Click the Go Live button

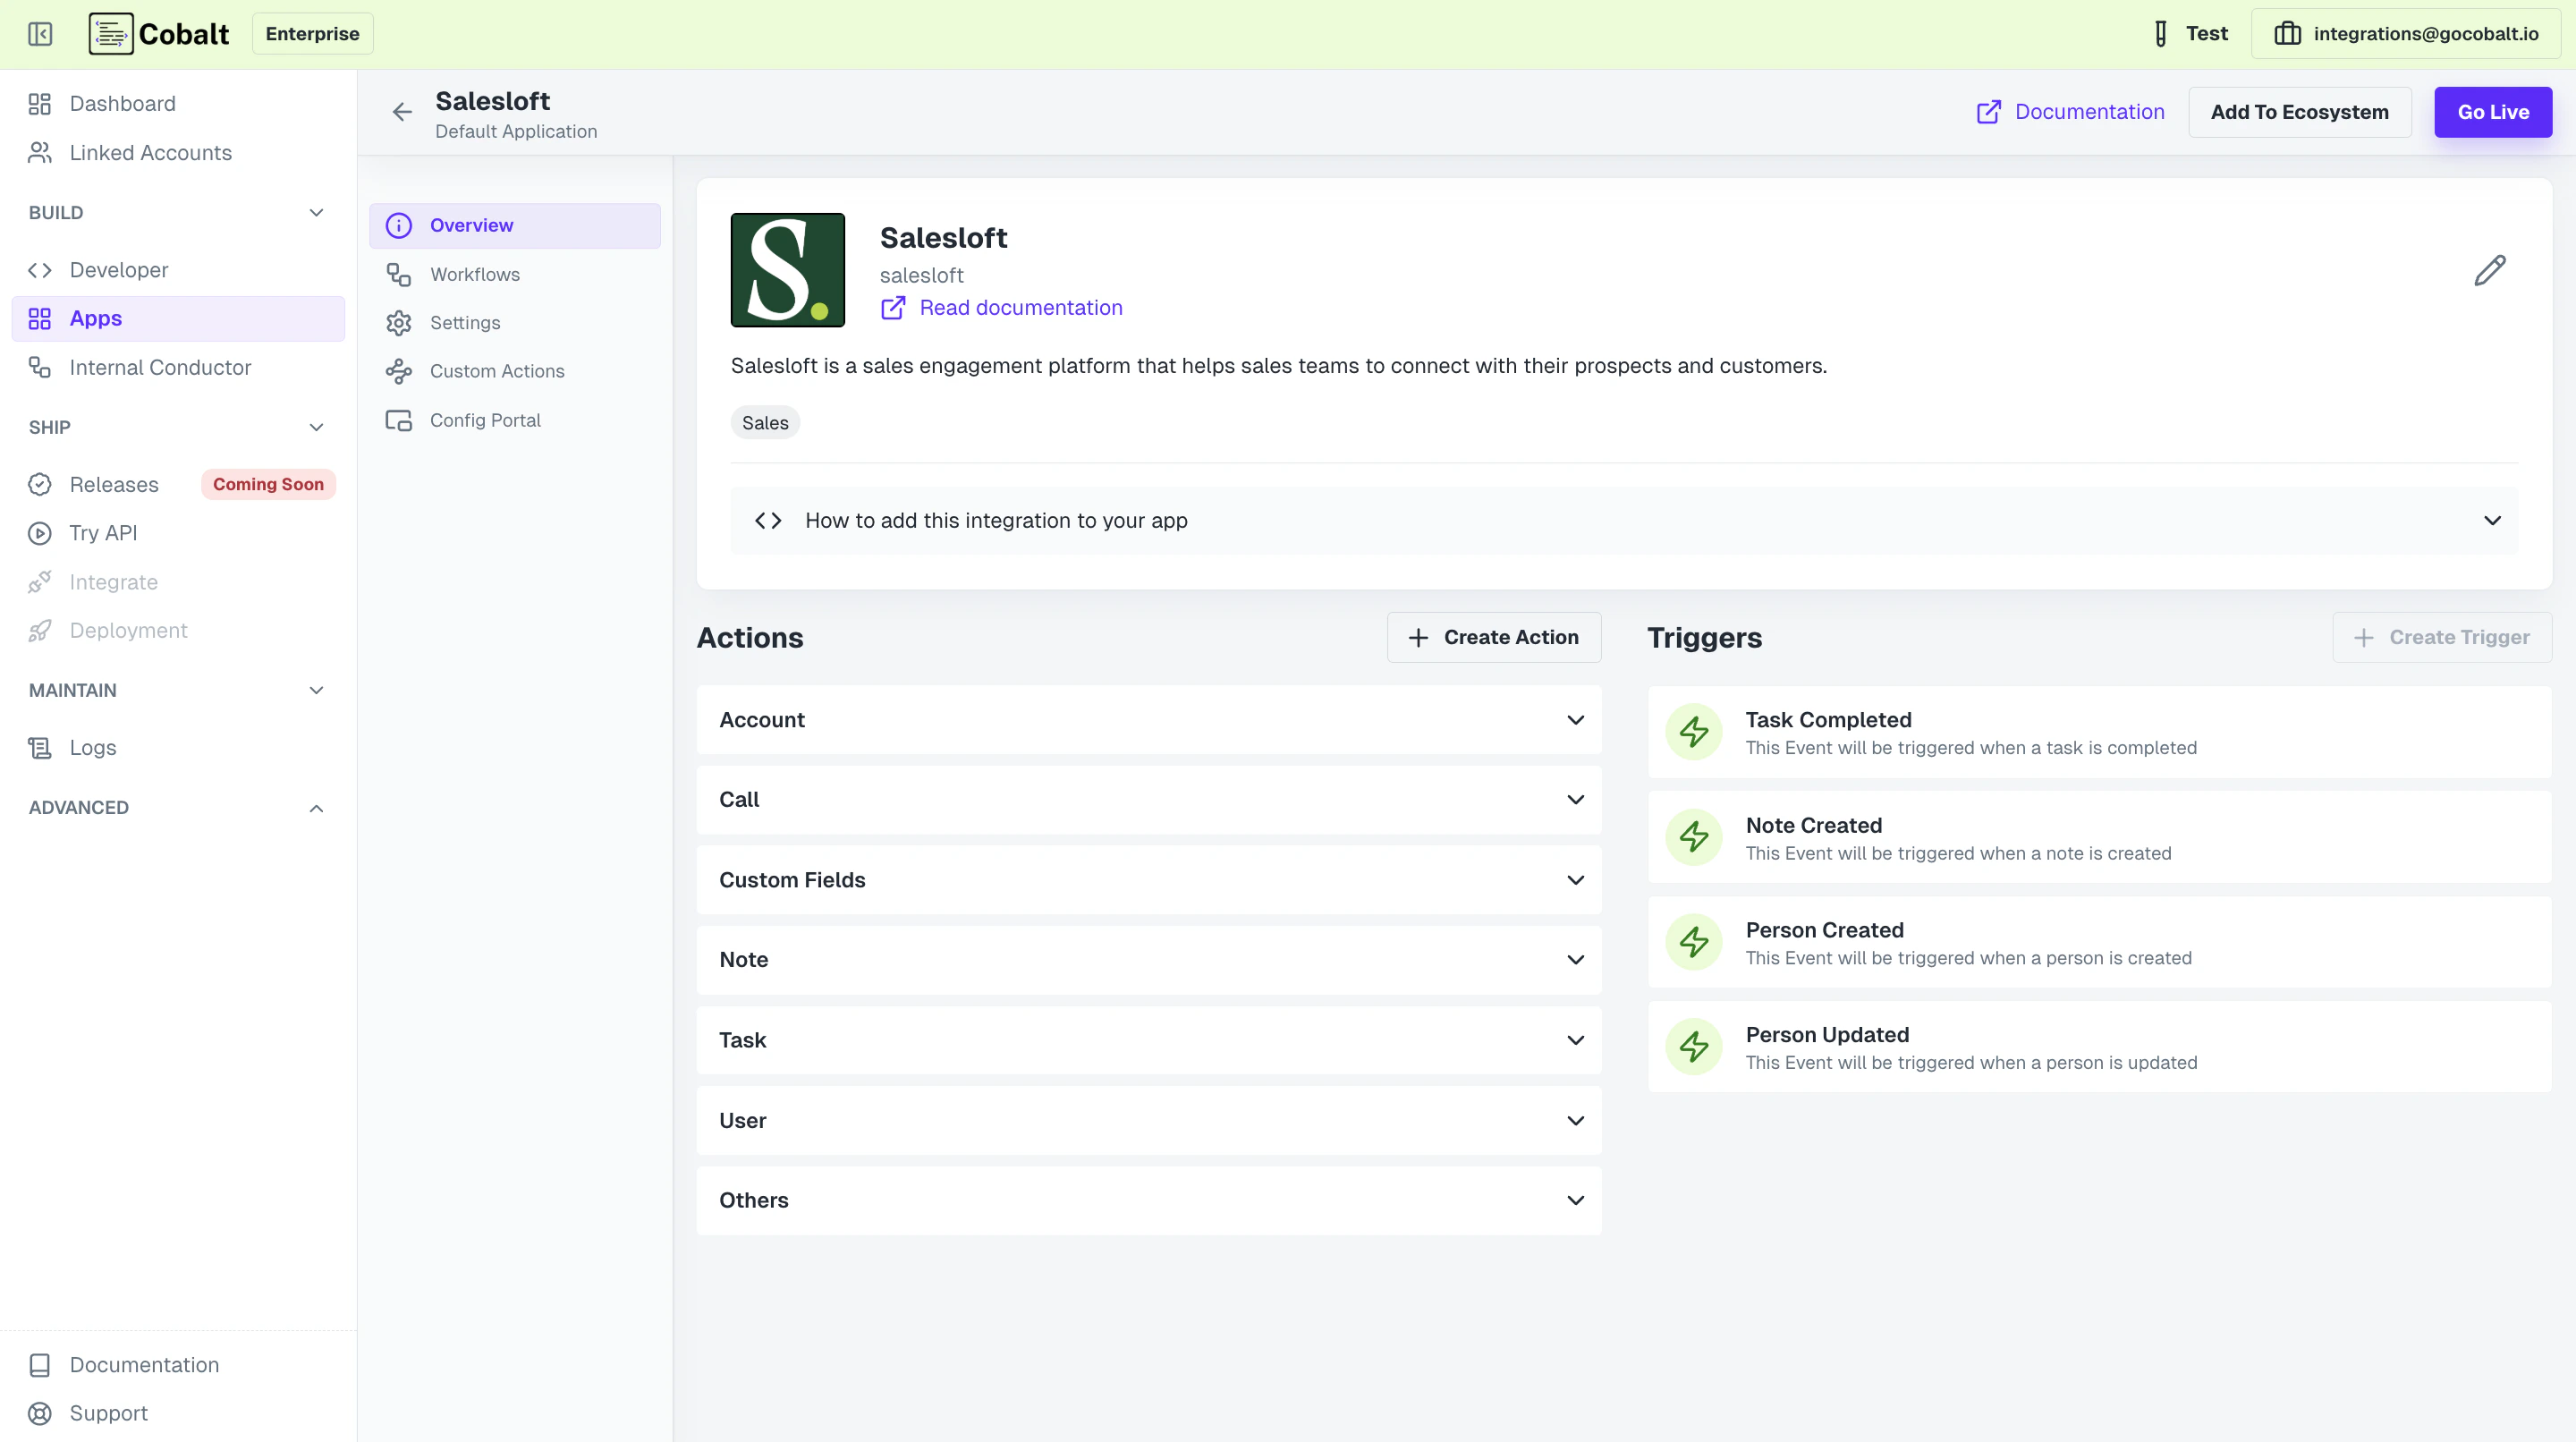2492,112
